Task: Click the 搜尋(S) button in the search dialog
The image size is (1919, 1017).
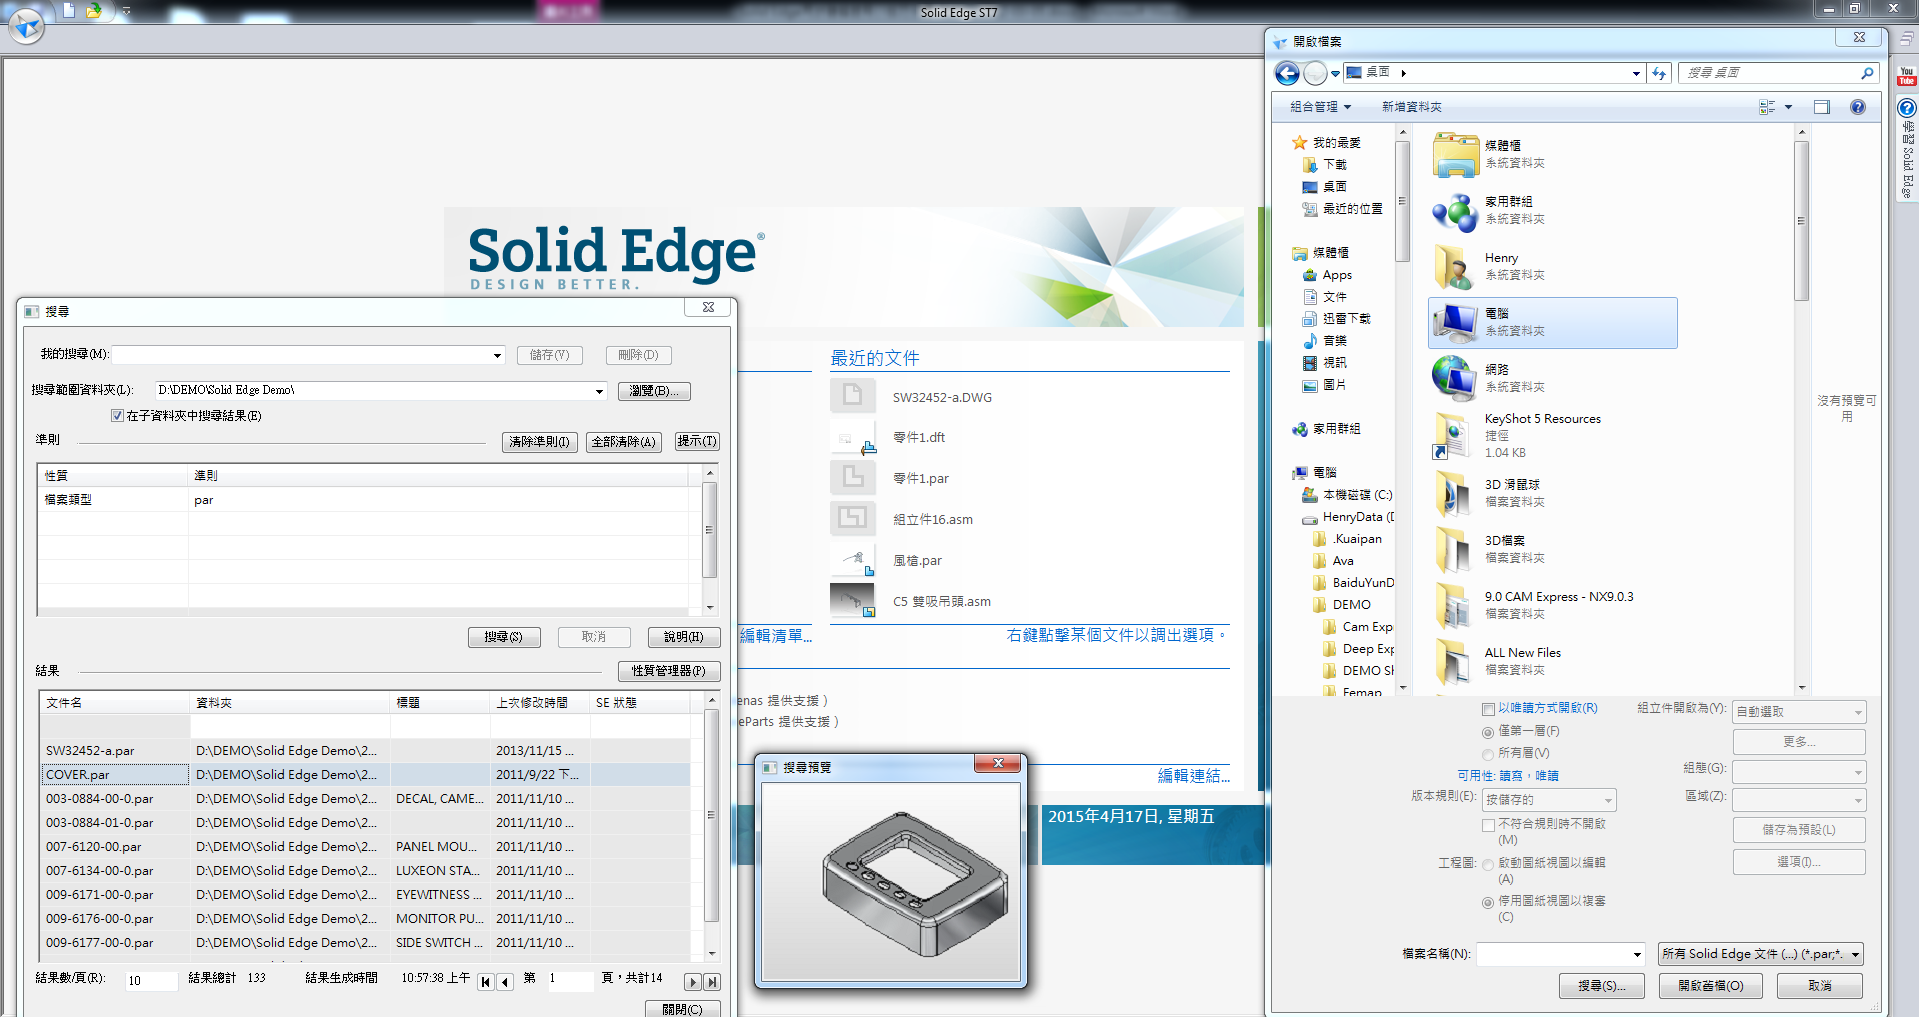Action: click(x=504, y=637)
